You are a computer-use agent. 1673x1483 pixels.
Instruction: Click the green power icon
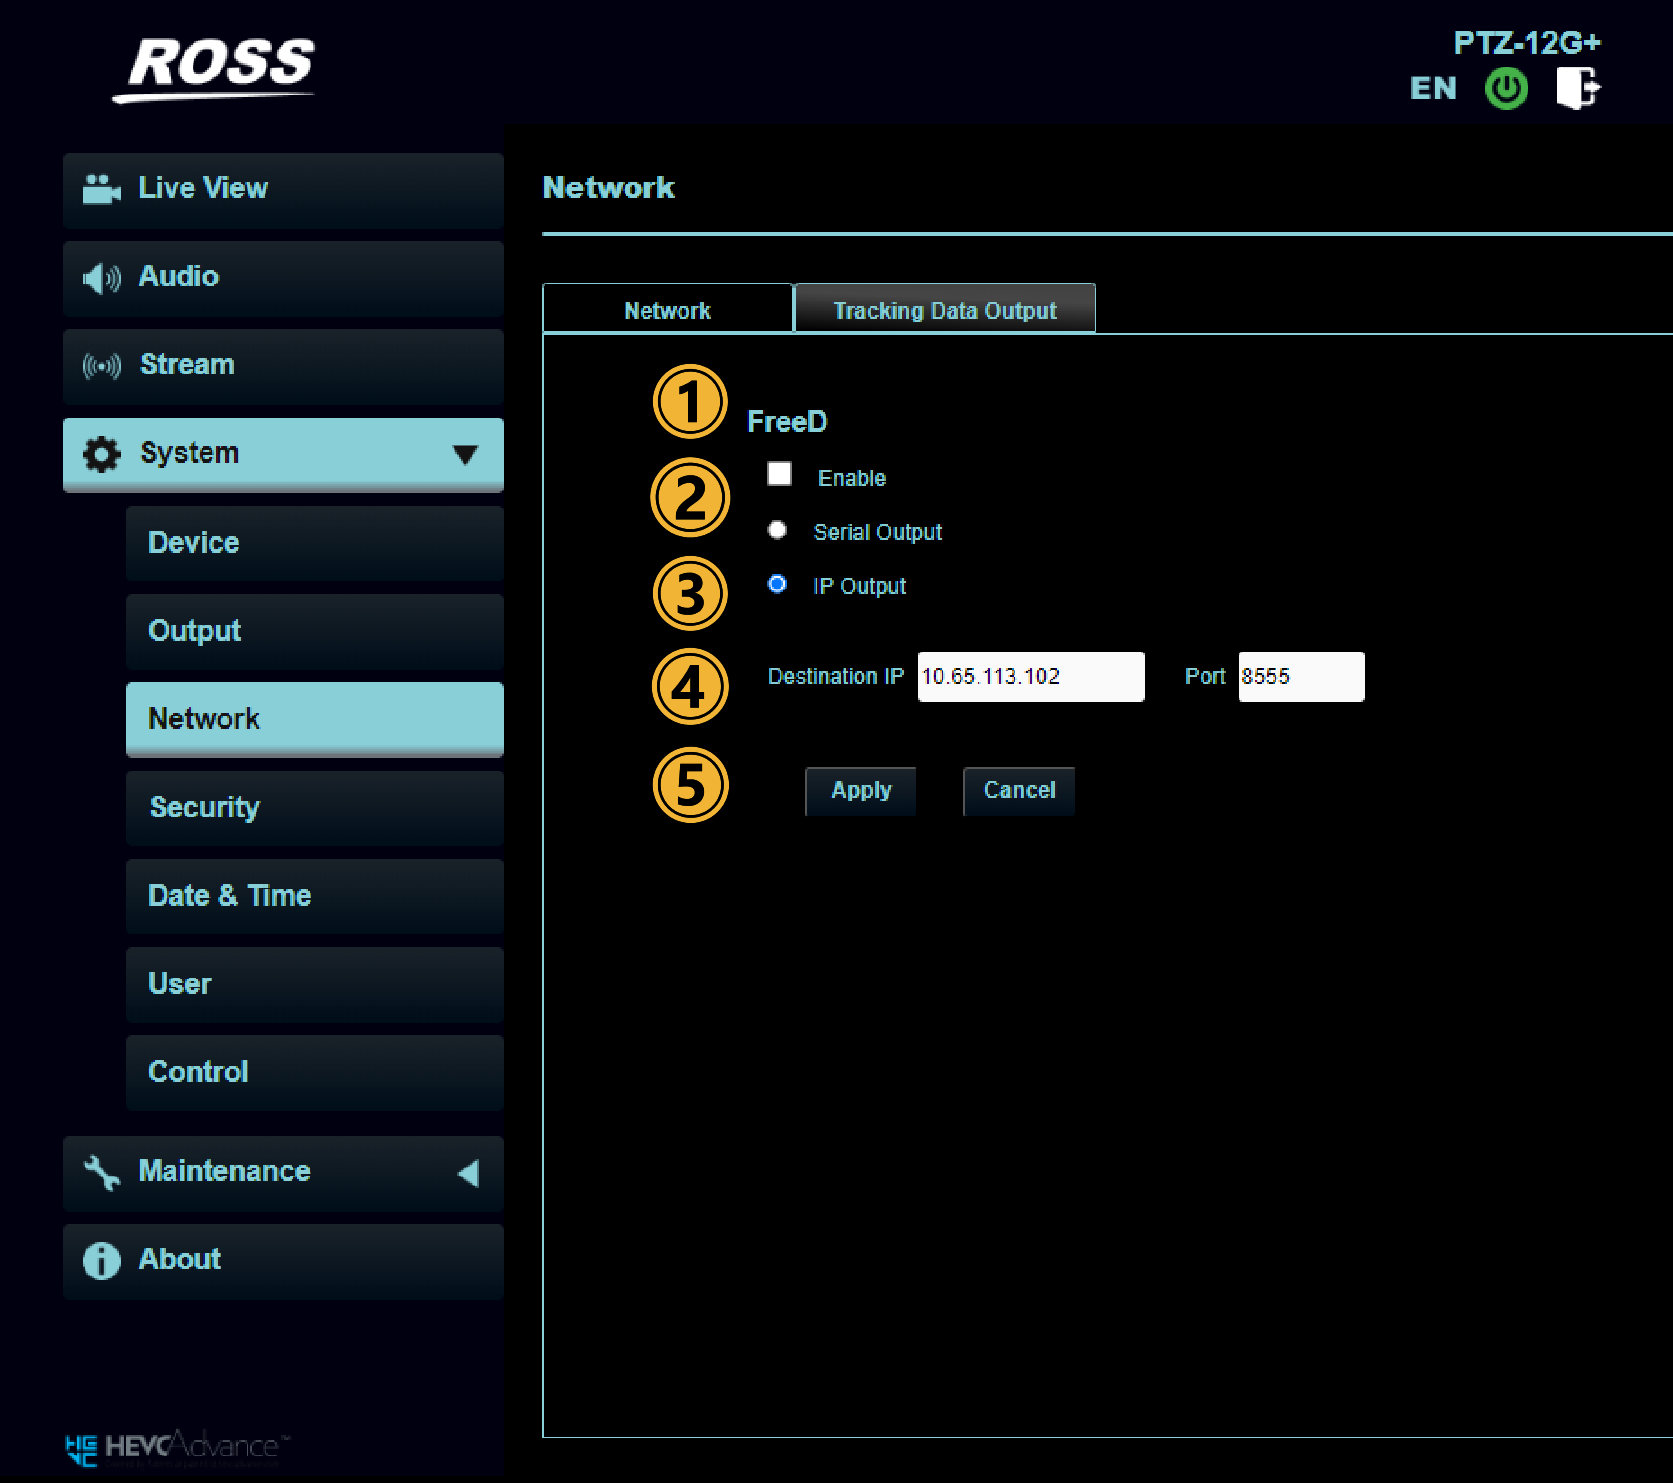pos(1506,89)
